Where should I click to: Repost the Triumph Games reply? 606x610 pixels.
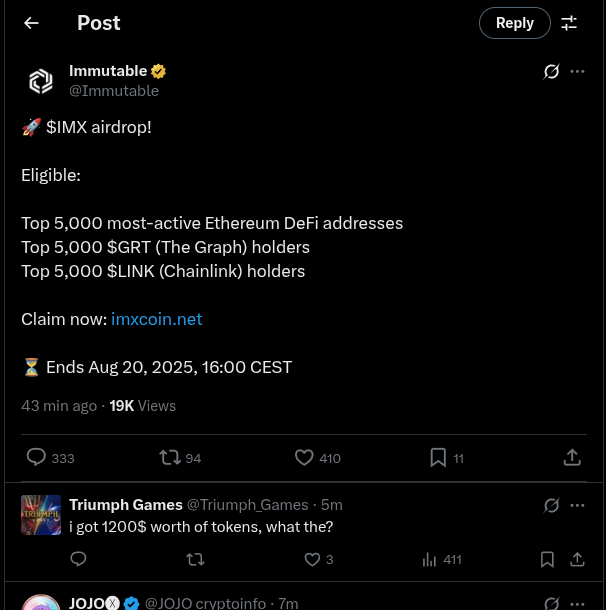[x=196, y=559]
